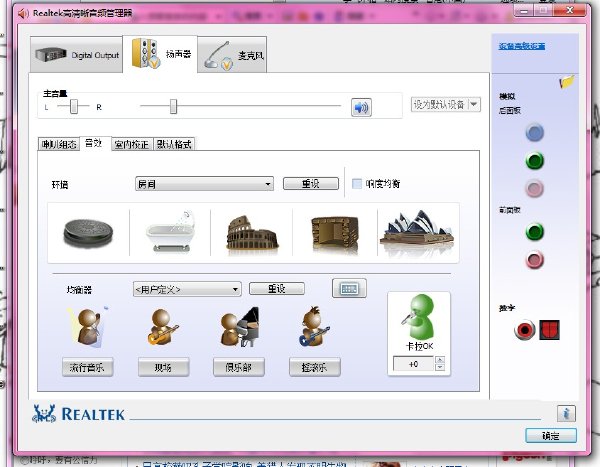Viewport: 600px width, 467px height.
Task: Click the L/R balance slider handle
Action: pos(74,106)
